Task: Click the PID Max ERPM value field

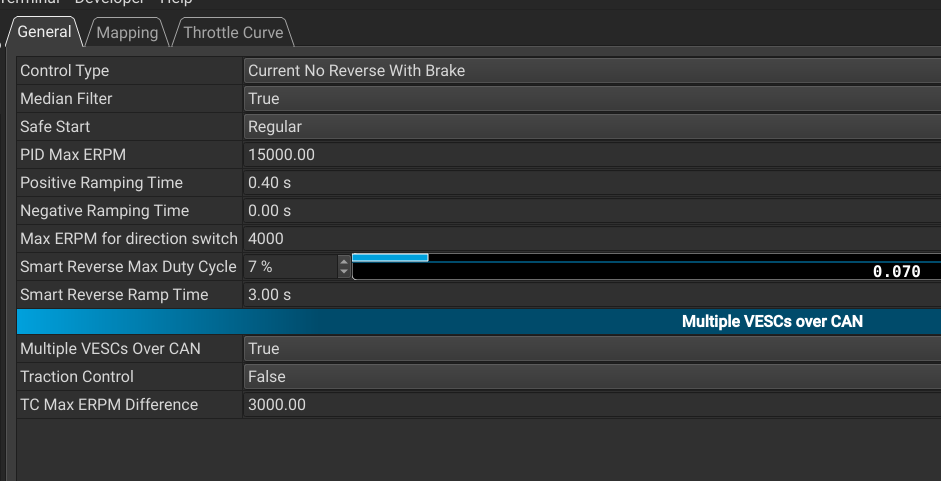Action: point(590,155)
